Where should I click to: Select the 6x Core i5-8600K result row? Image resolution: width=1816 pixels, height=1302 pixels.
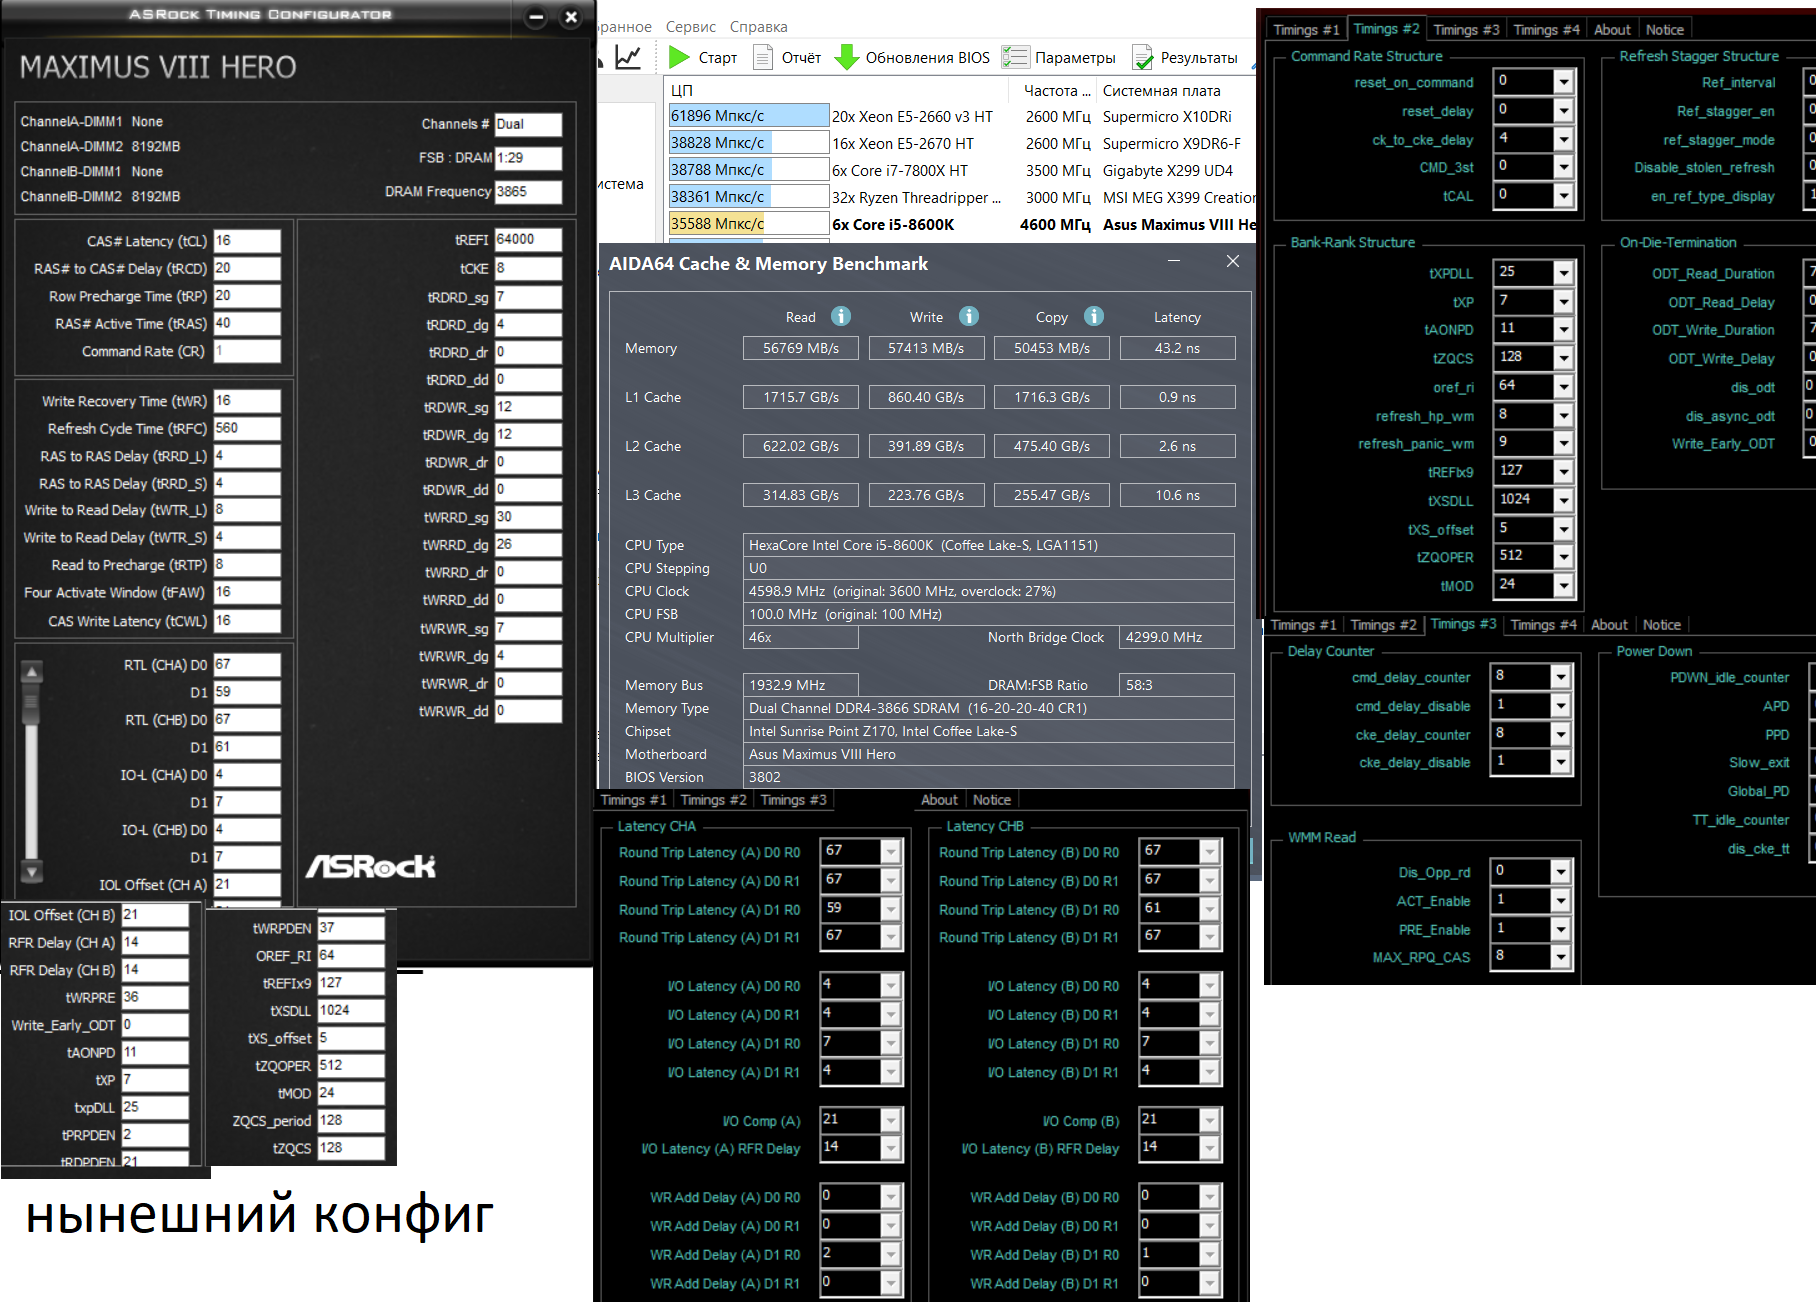(960, 225)
